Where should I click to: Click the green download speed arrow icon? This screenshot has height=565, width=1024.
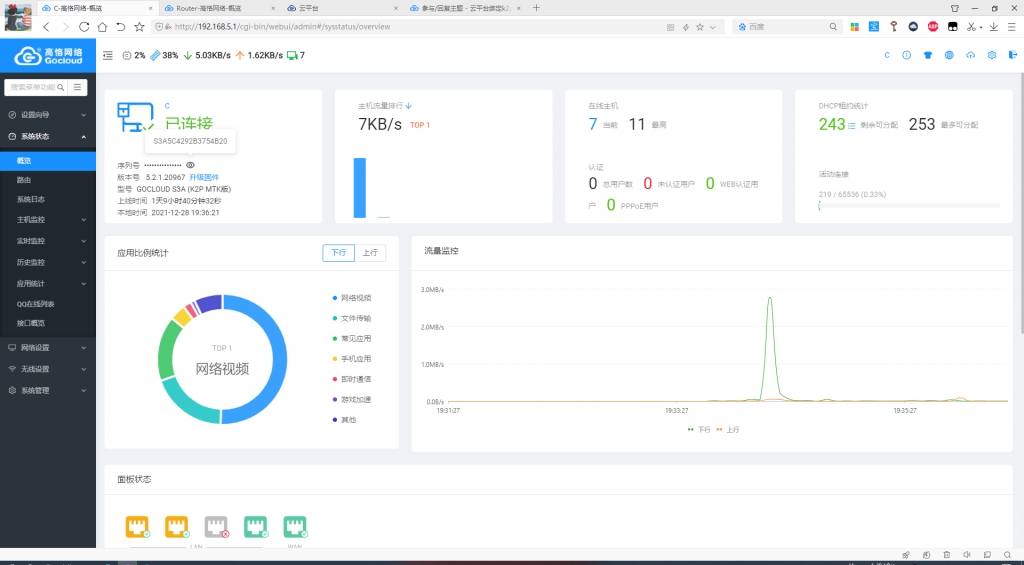coord(187,56)
